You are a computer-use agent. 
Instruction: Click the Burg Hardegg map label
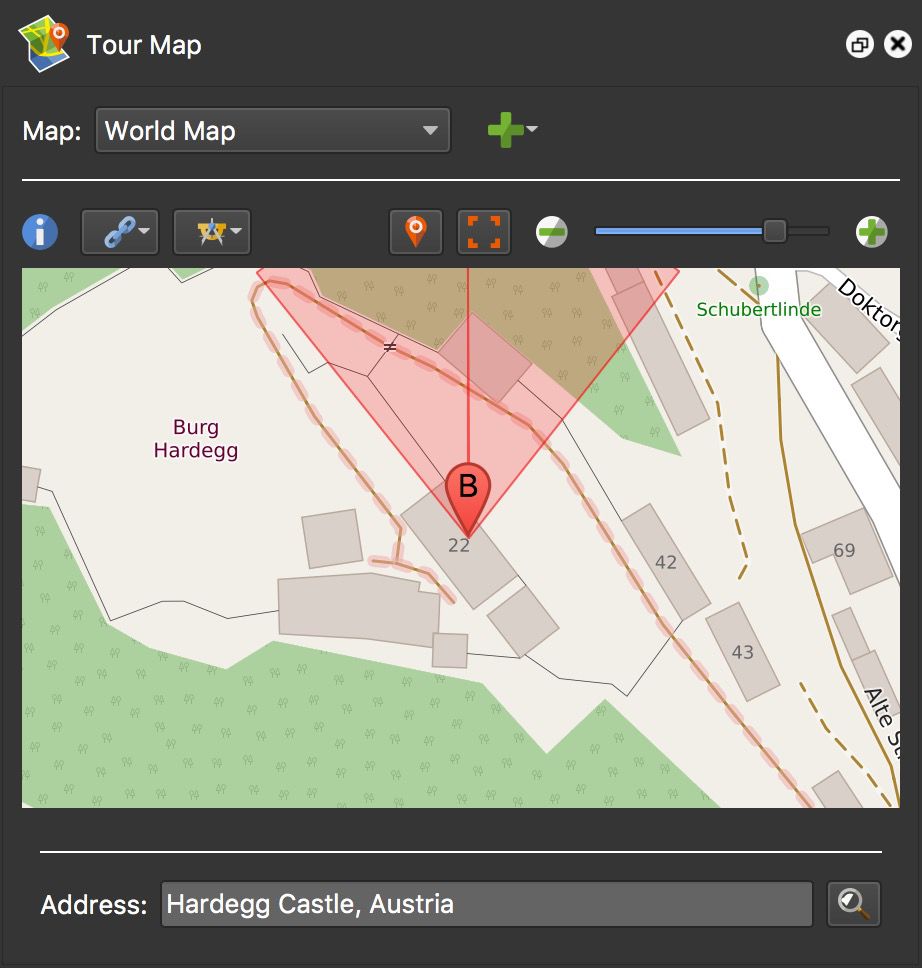click(196, 439)
